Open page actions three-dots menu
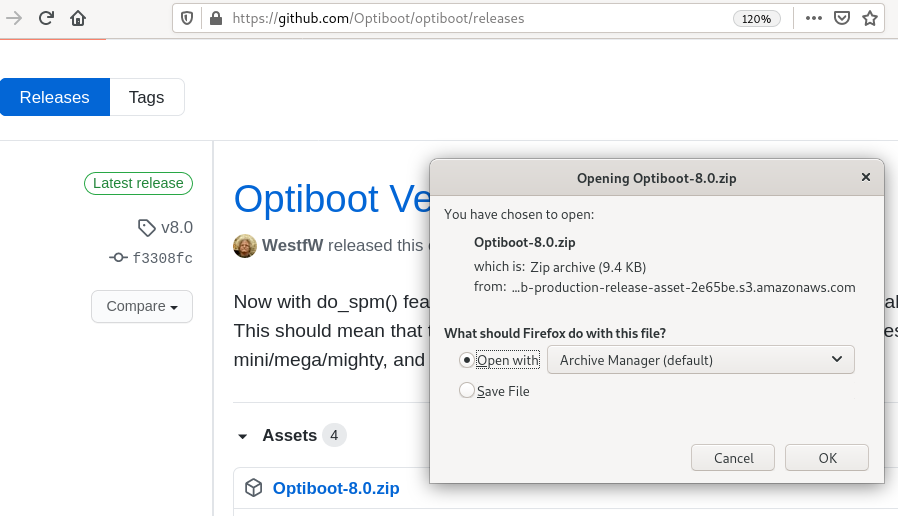898x516 pixels. (814, 18)
